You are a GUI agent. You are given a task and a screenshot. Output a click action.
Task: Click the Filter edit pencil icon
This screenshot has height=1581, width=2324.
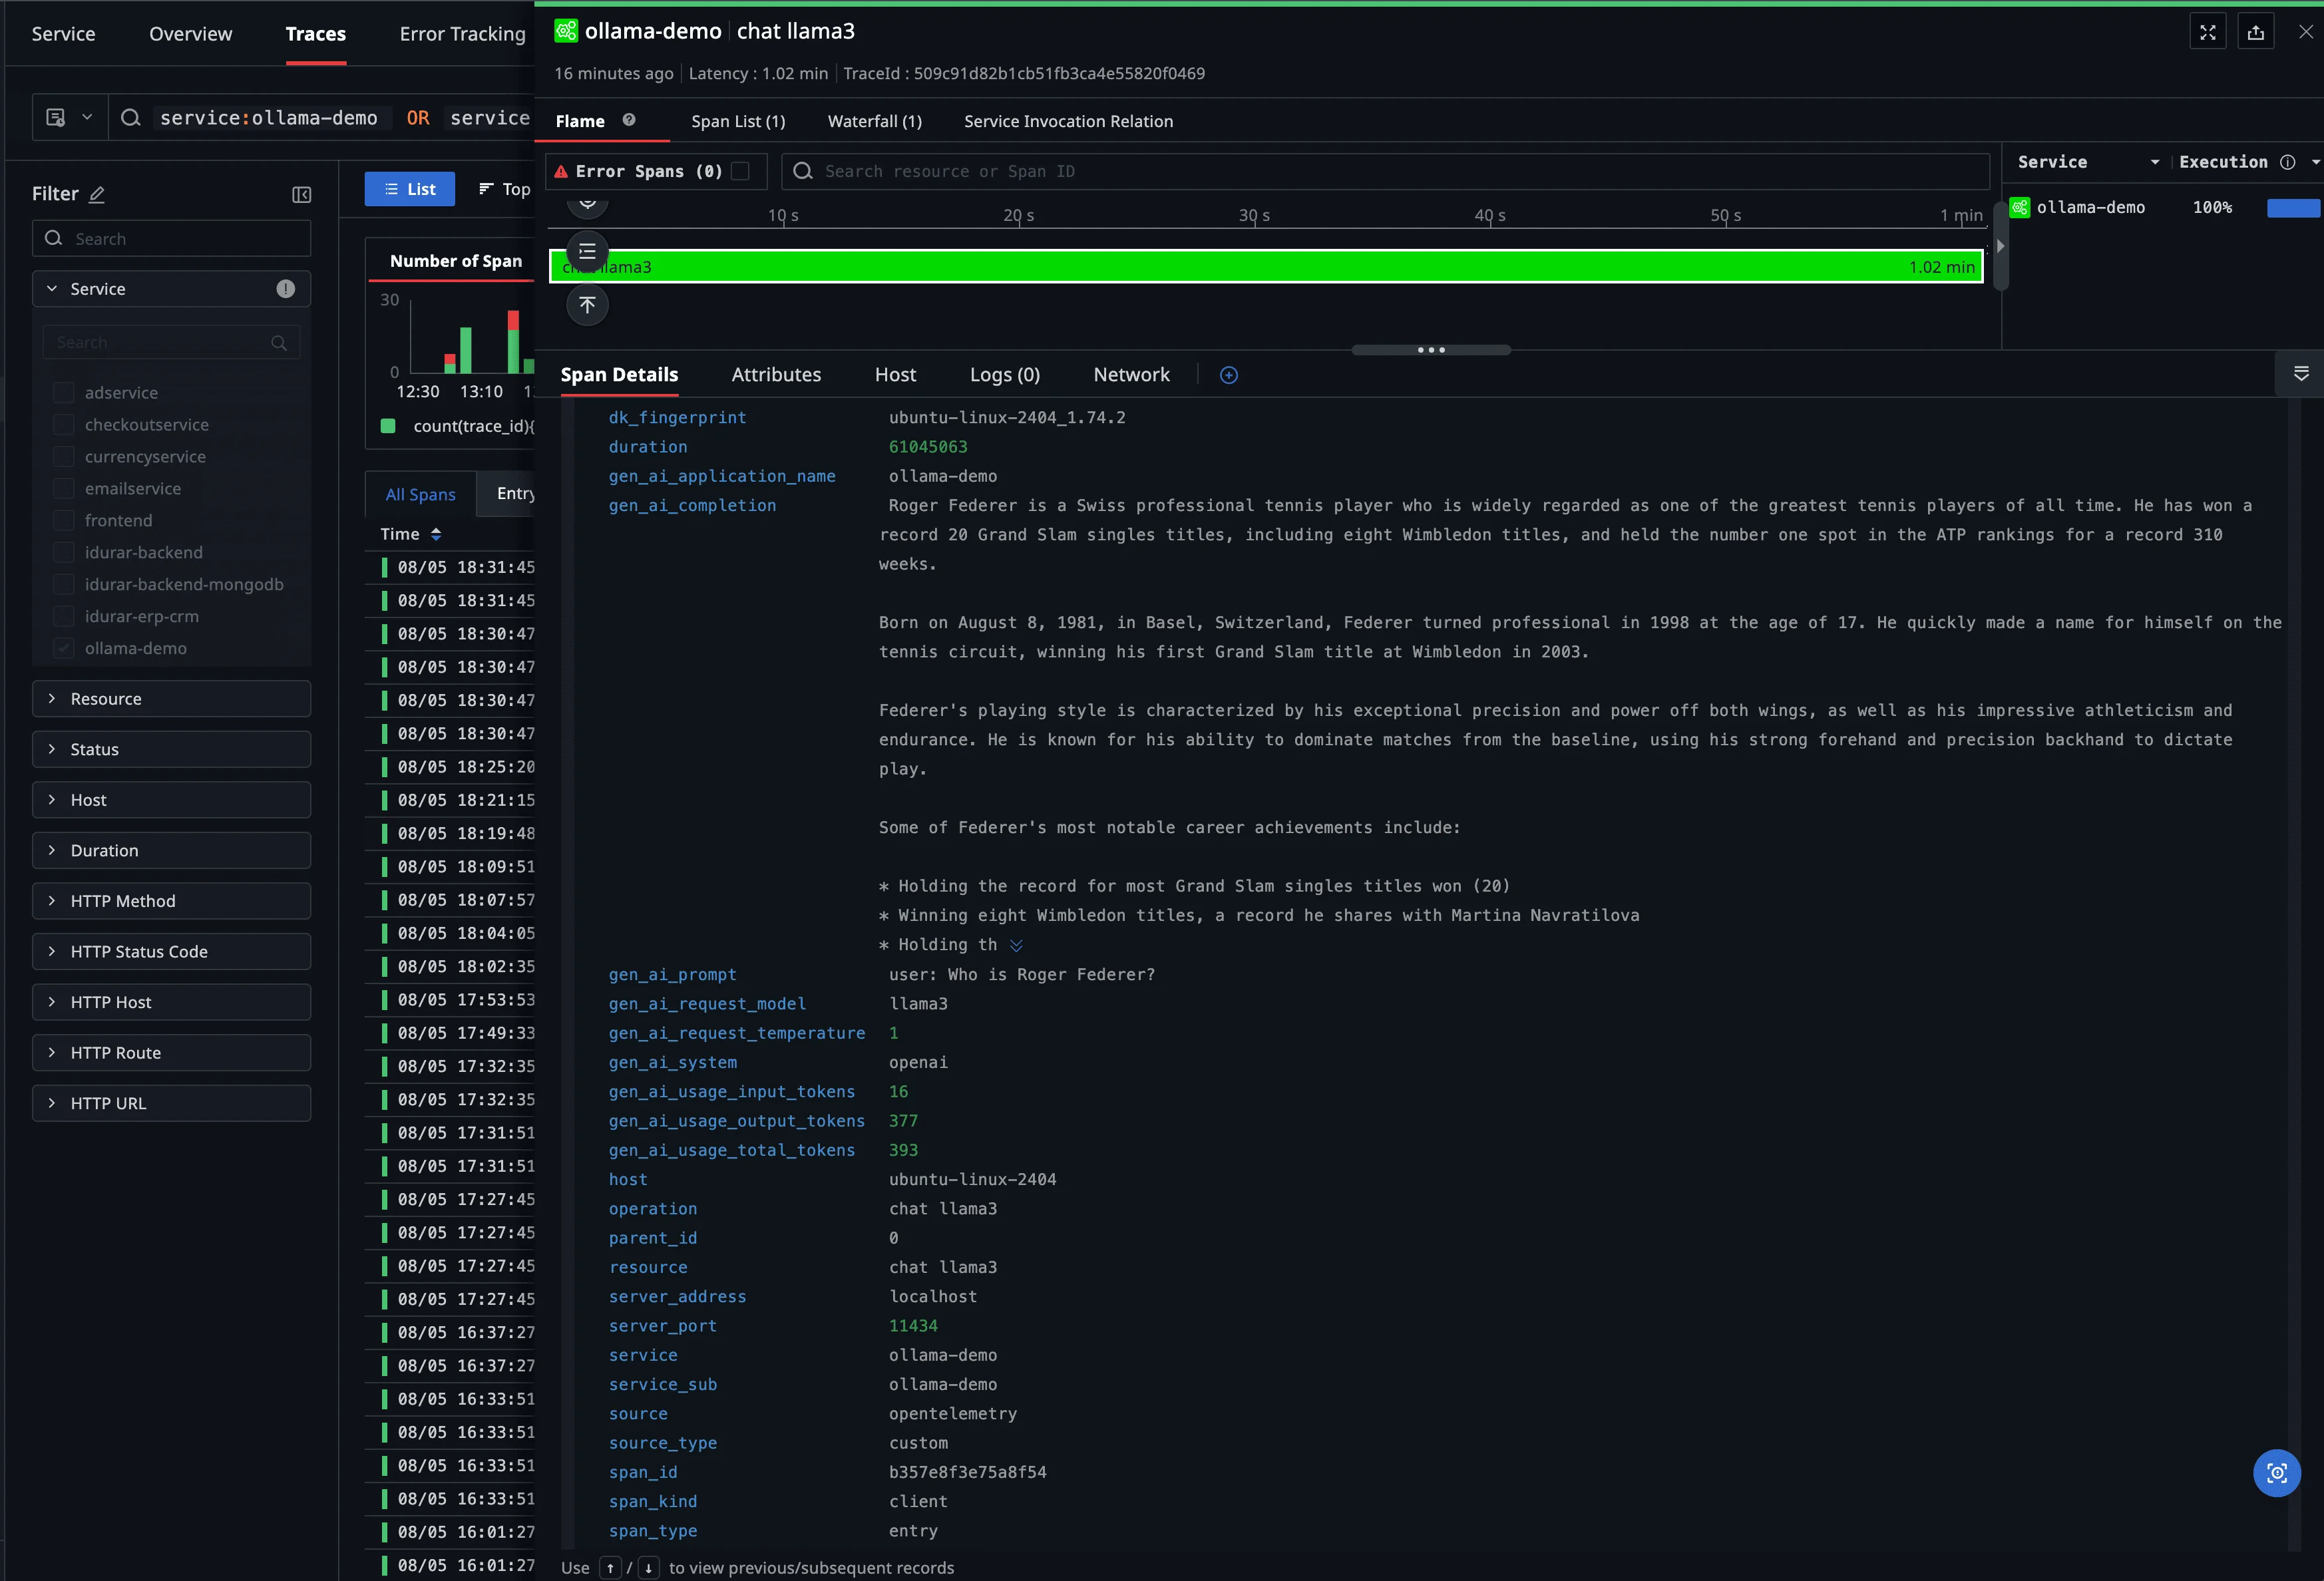97,194
